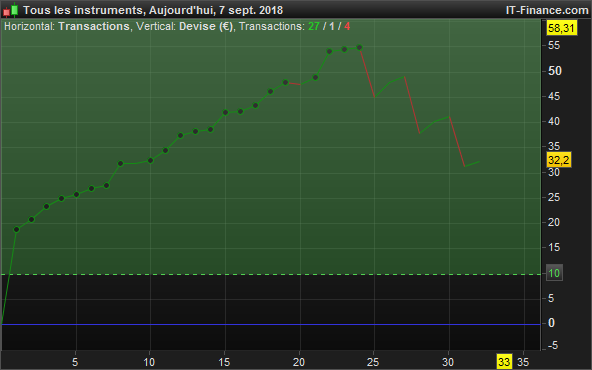
Task: Click the white neutral transactions count 1
Action: click(x=331, y=26)
